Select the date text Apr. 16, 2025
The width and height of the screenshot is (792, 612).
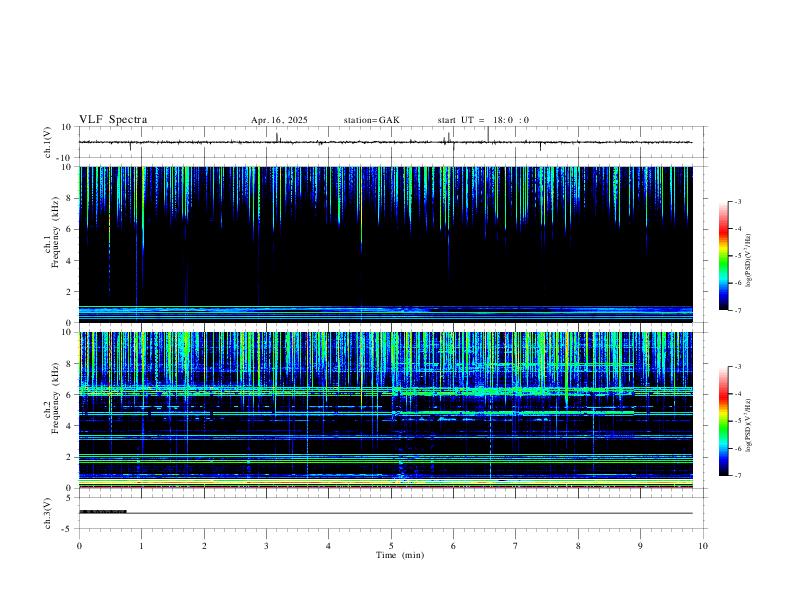[279, 120]
